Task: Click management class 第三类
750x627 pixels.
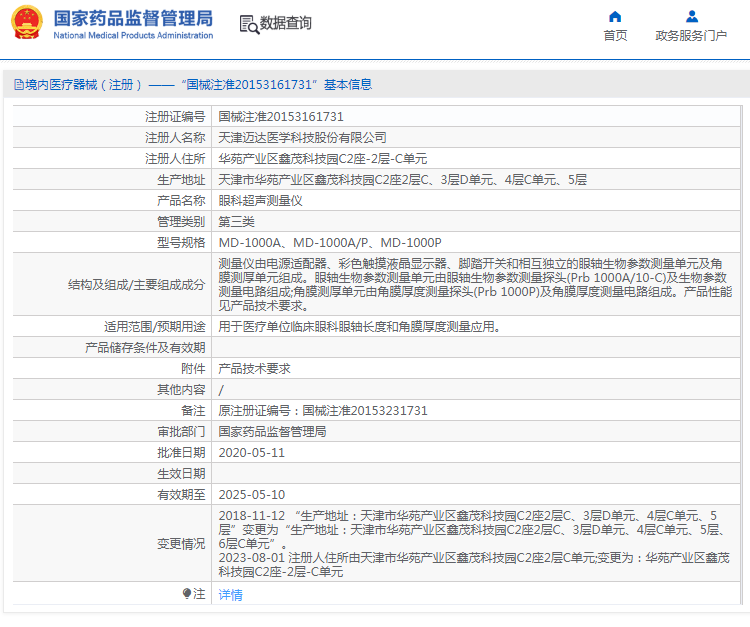Action: click(236, 222)
